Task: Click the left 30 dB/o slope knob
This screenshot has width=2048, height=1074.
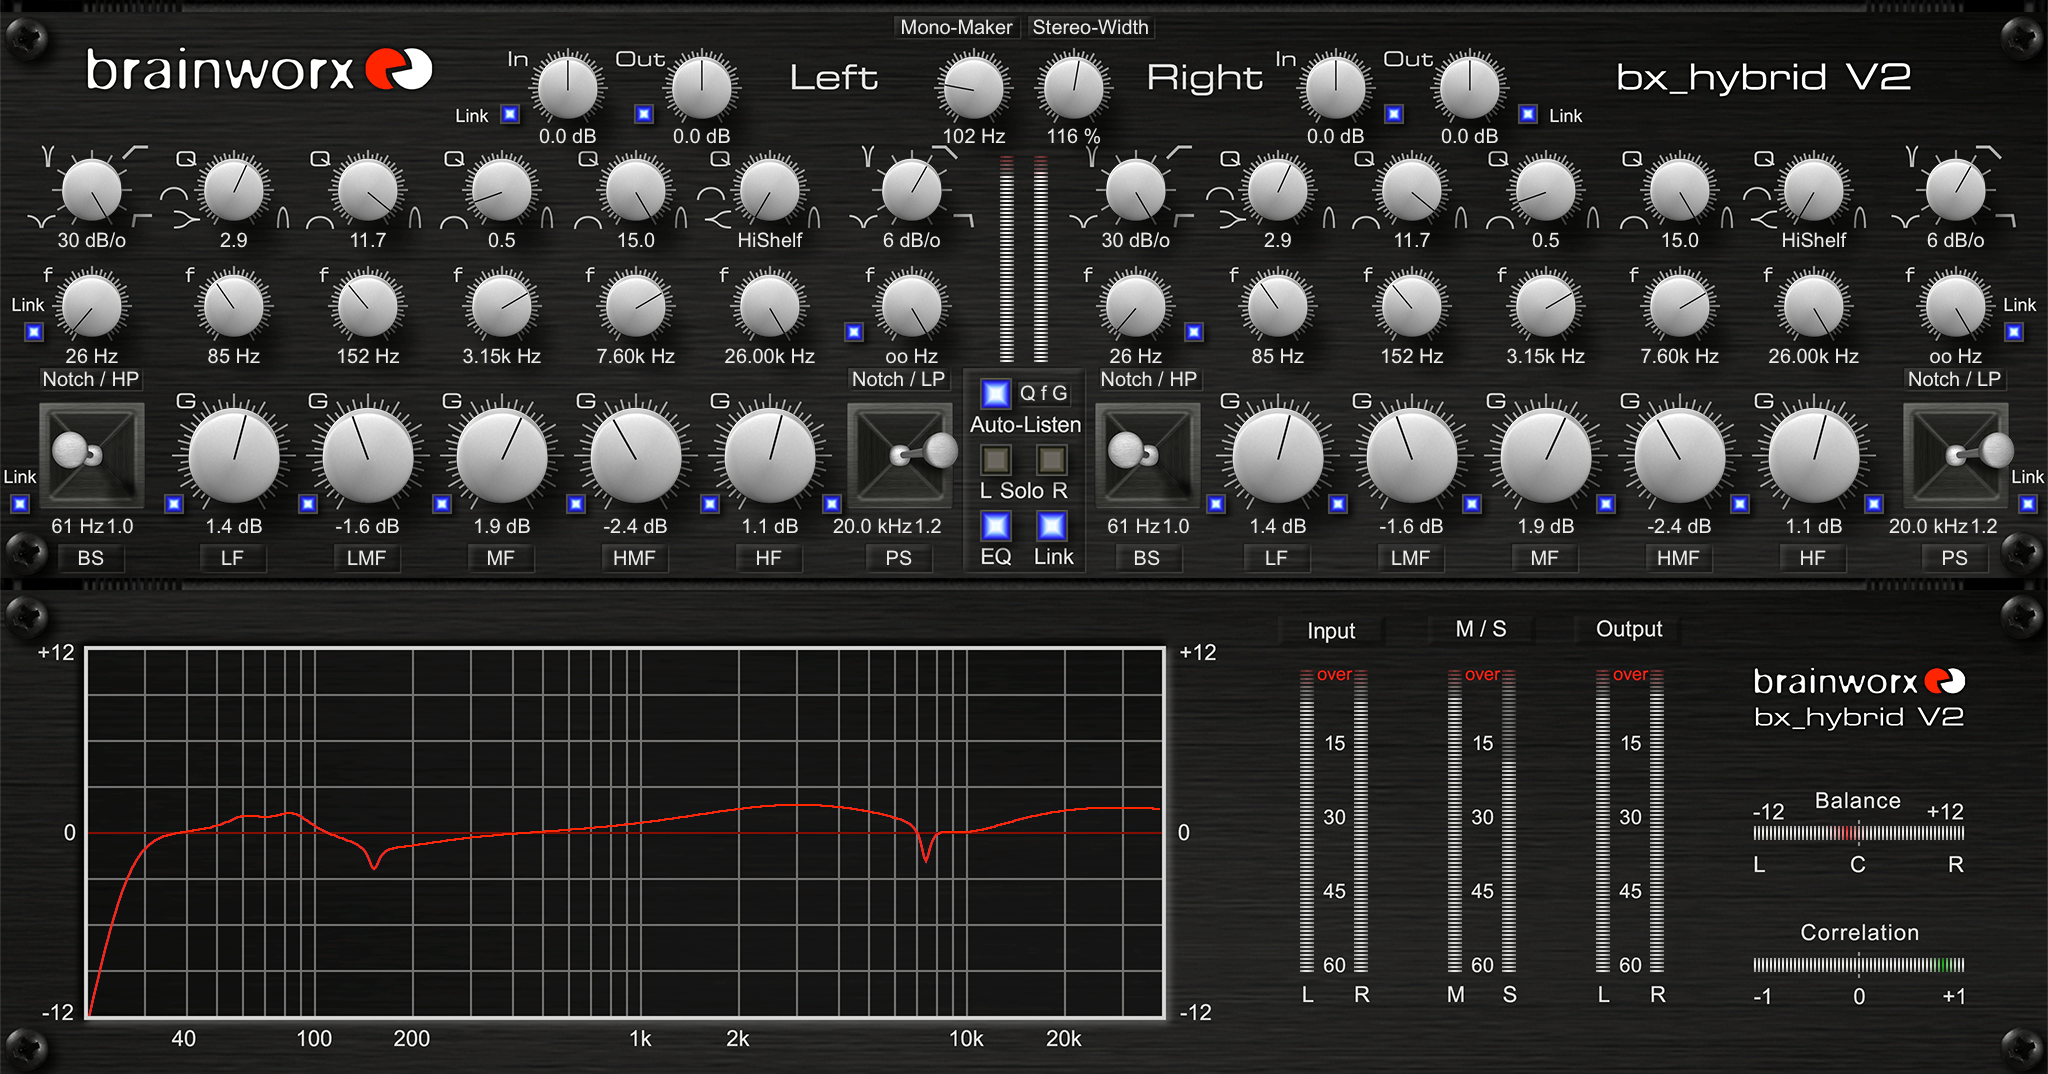Action: [90, 192]
